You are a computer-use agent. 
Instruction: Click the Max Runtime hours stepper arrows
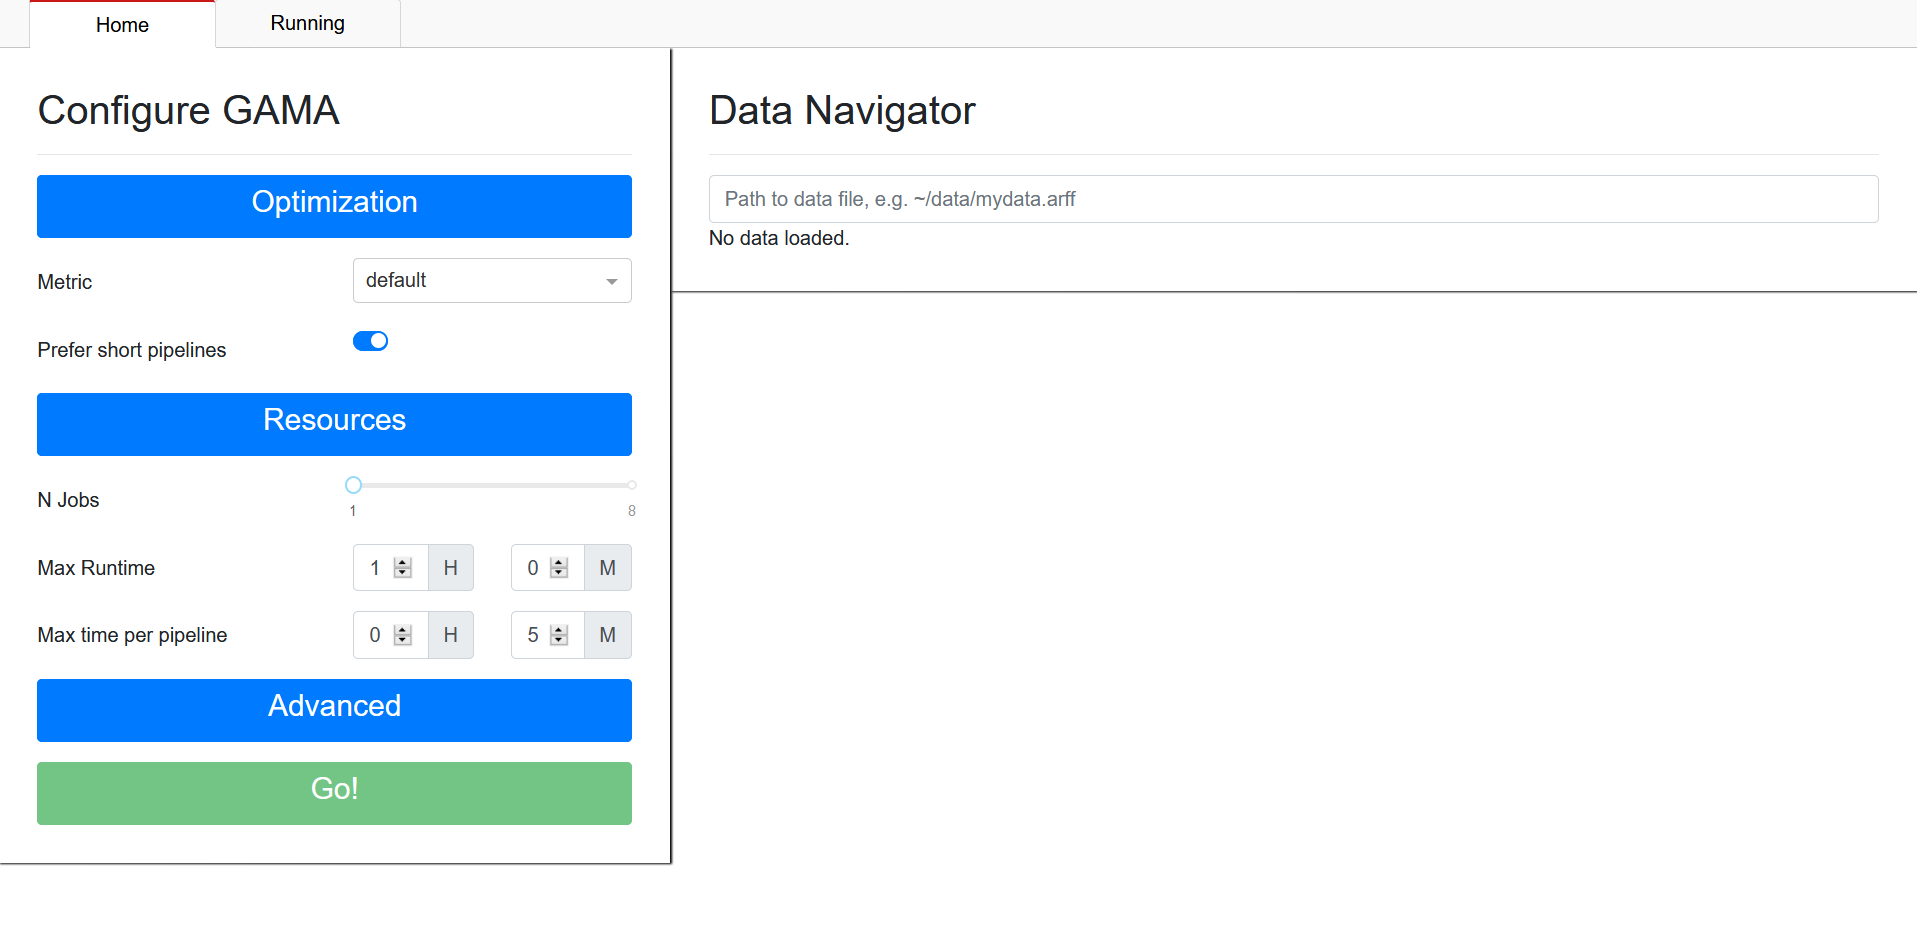[x=403, y=568]
